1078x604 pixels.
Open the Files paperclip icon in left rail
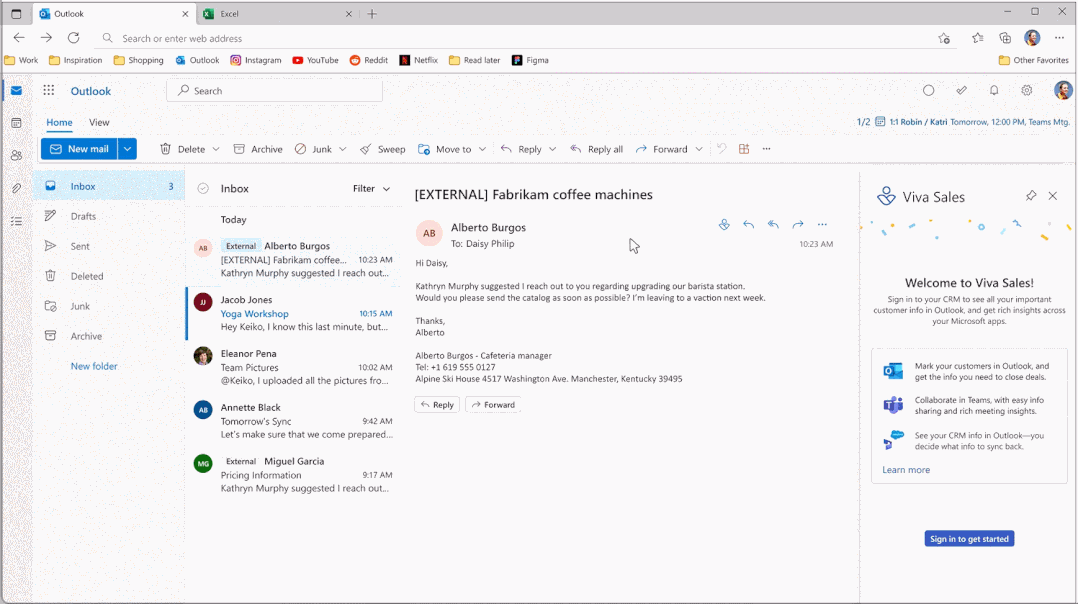pos(16,188)
